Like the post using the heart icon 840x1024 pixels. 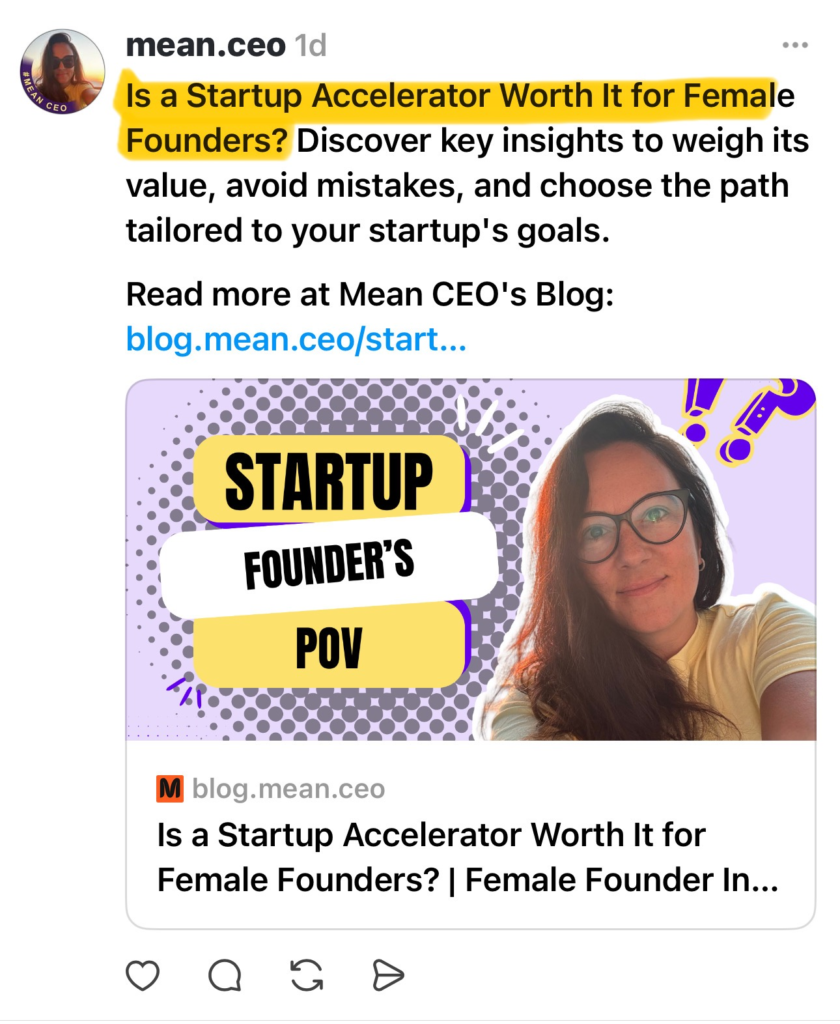pyautogui.click(x=143, y=975)
